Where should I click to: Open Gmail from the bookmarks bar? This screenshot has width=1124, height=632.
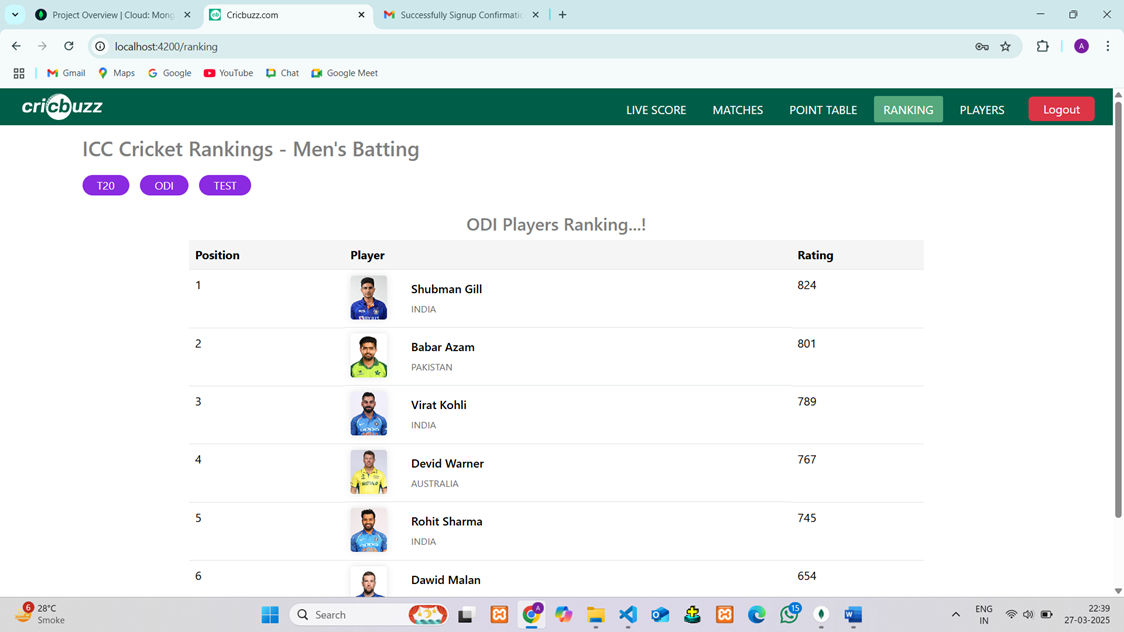click(x=65, y=72)
